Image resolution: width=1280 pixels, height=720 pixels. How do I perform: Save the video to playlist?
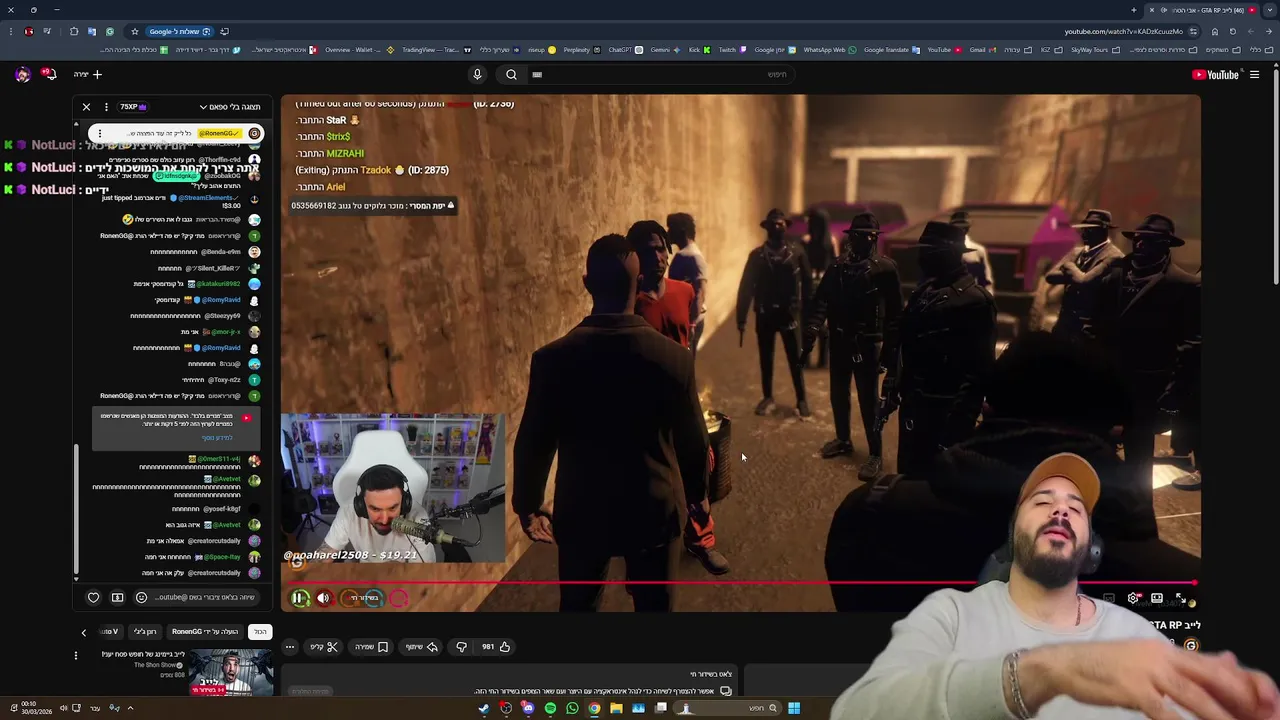[x=371, y=647]
